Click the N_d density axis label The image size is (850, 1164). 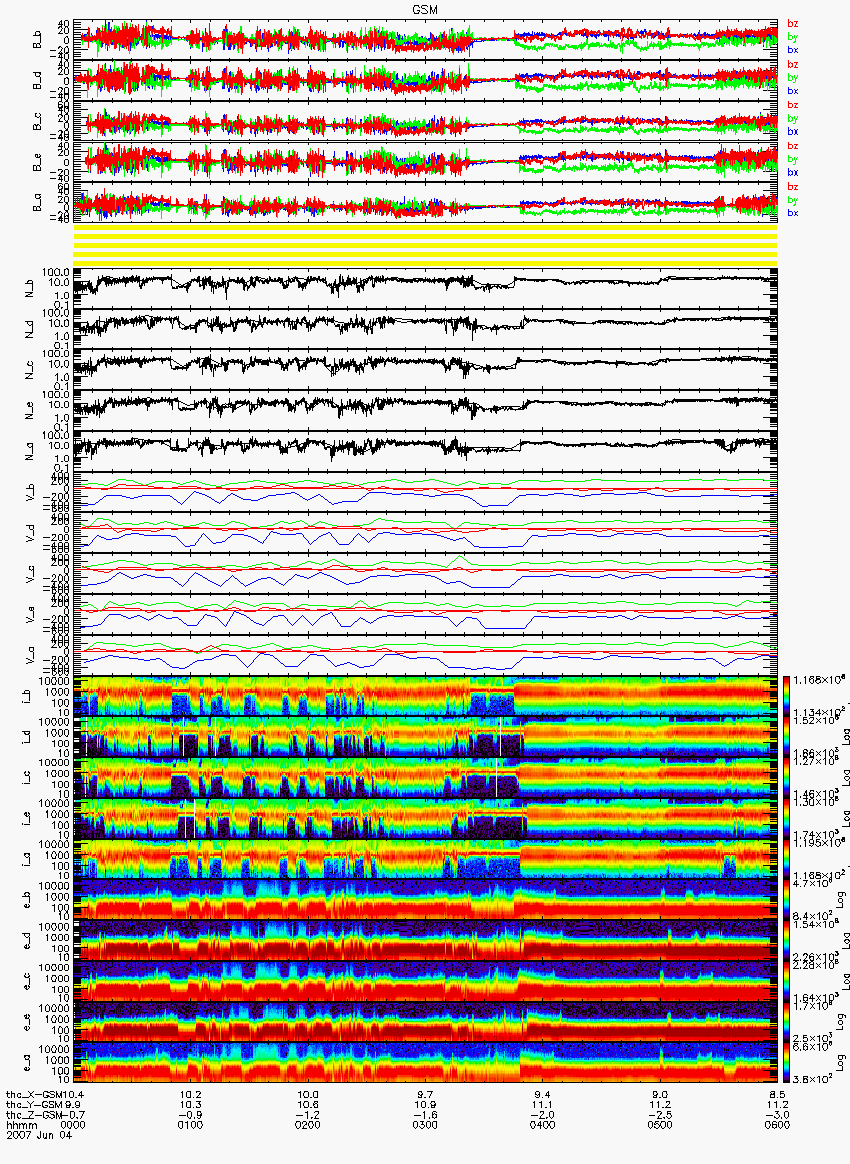[30, 330]
